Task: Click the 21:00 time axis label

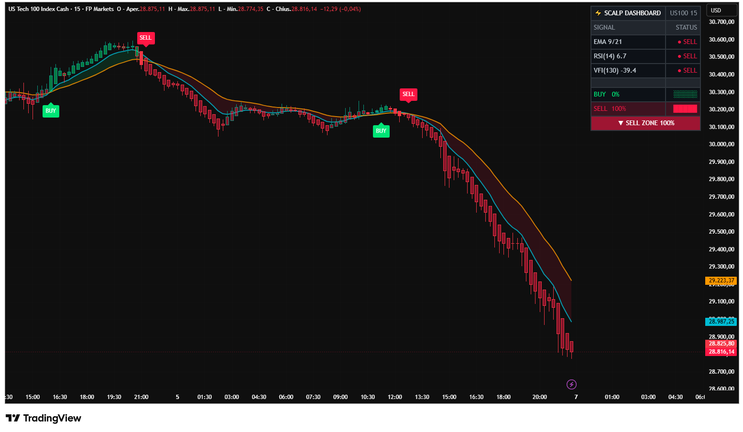Action: coord(141,397)
